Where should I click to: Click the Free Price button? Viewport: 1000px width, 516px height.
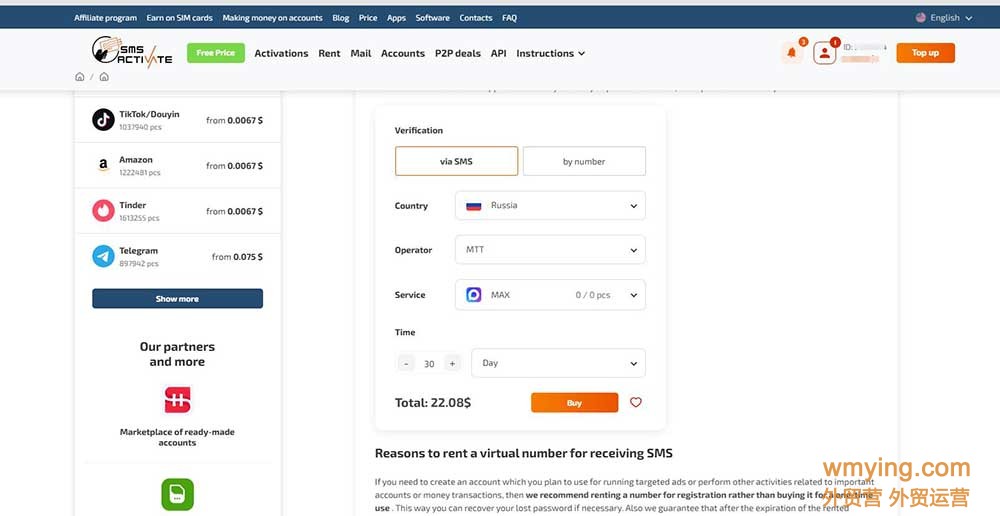216,53
